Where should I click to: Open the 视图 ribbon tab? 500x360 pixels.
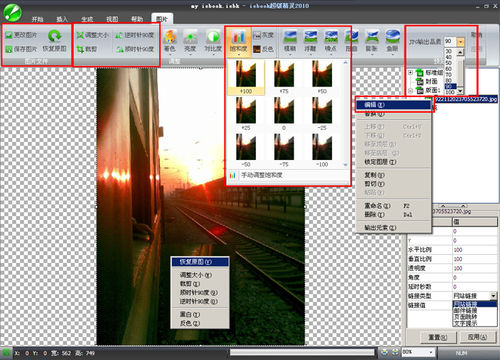tap(112, 19)
